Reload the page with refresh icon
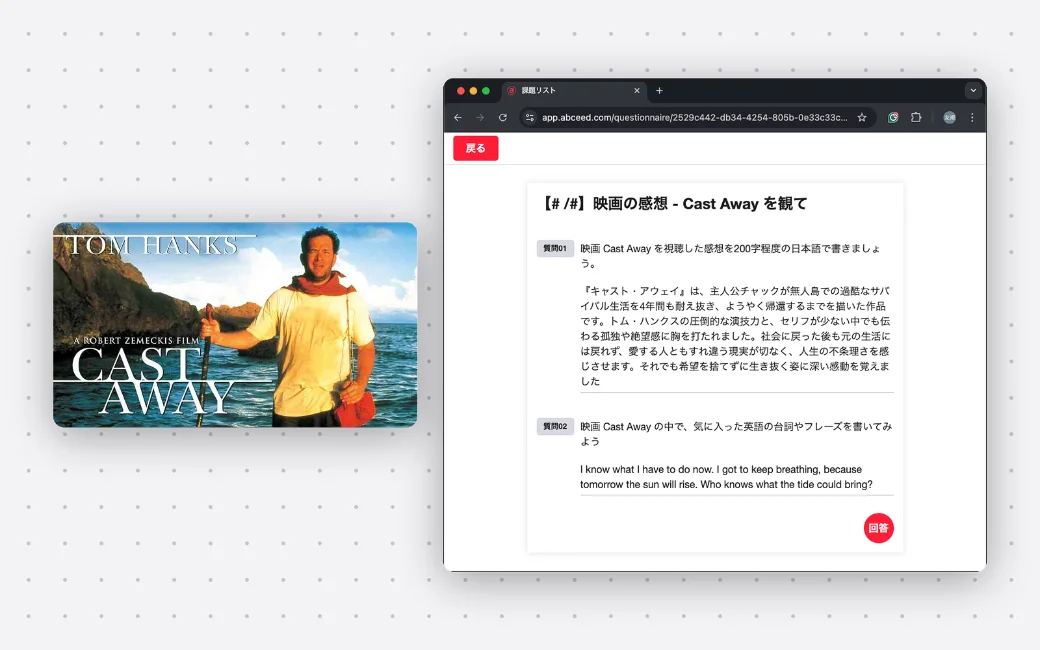The width and height of the screenshot is (1040, 650). click(503, 117)
